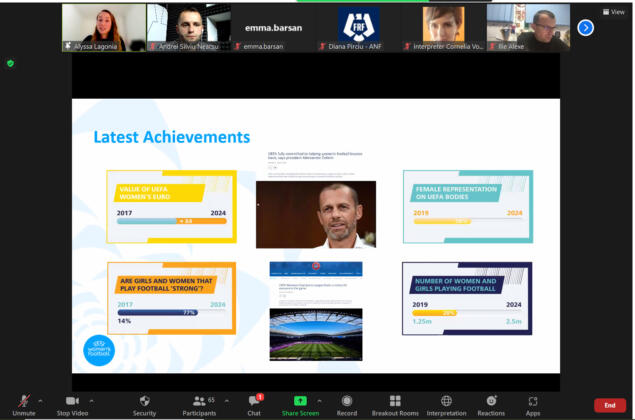Click the green Share Screen button
Screen dimensions: 635x420
(300, 405)
